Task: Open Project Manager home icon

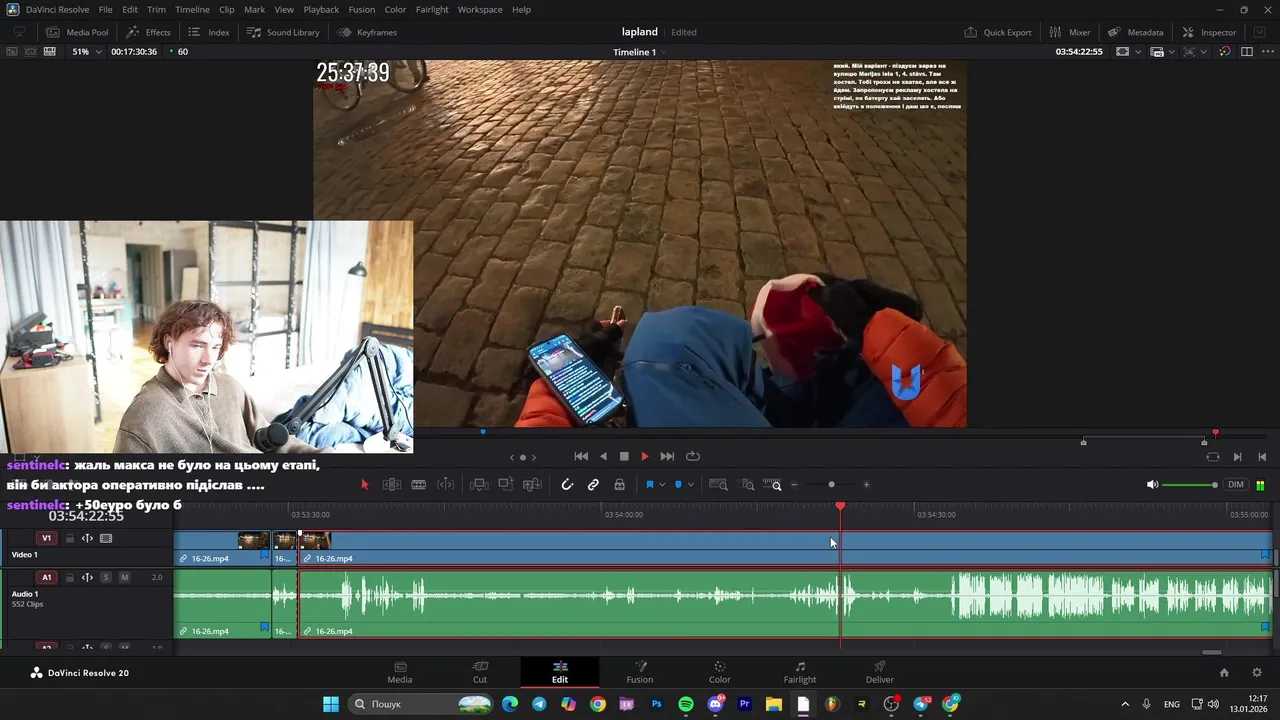Action: point(1224,673)
